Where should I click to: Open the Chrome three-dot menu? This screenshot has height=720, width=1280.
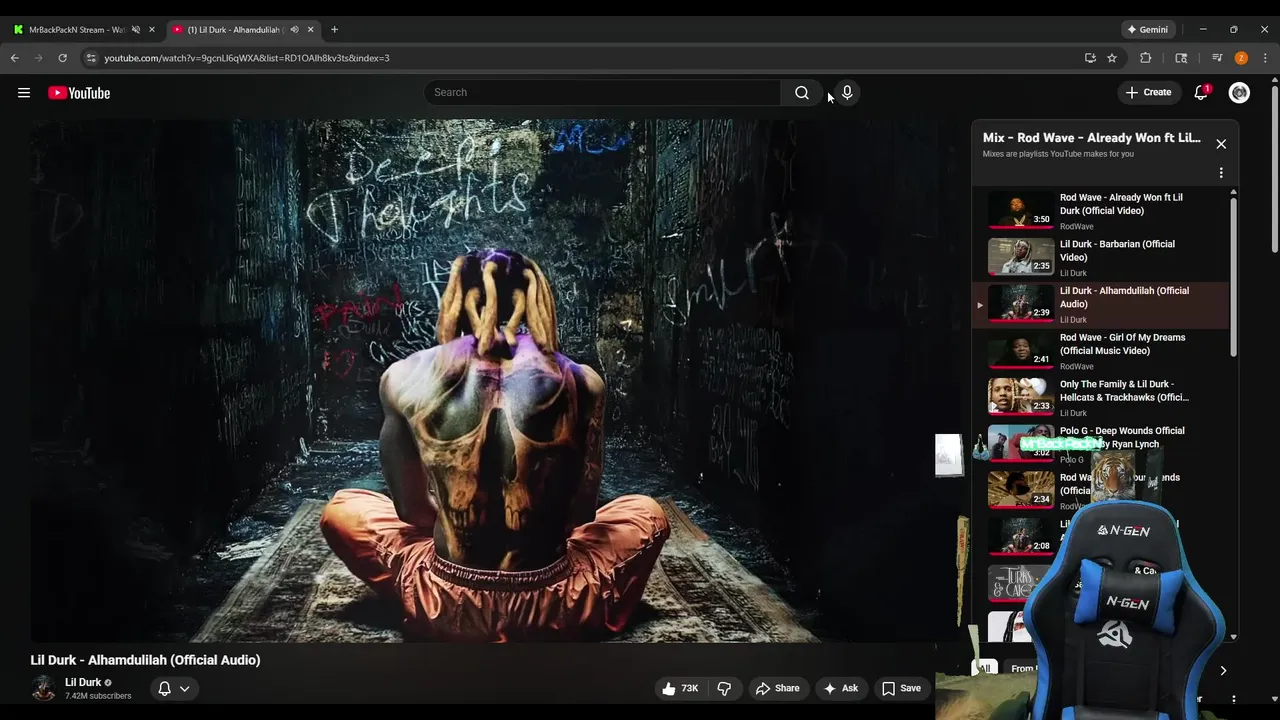(1265, 58)
